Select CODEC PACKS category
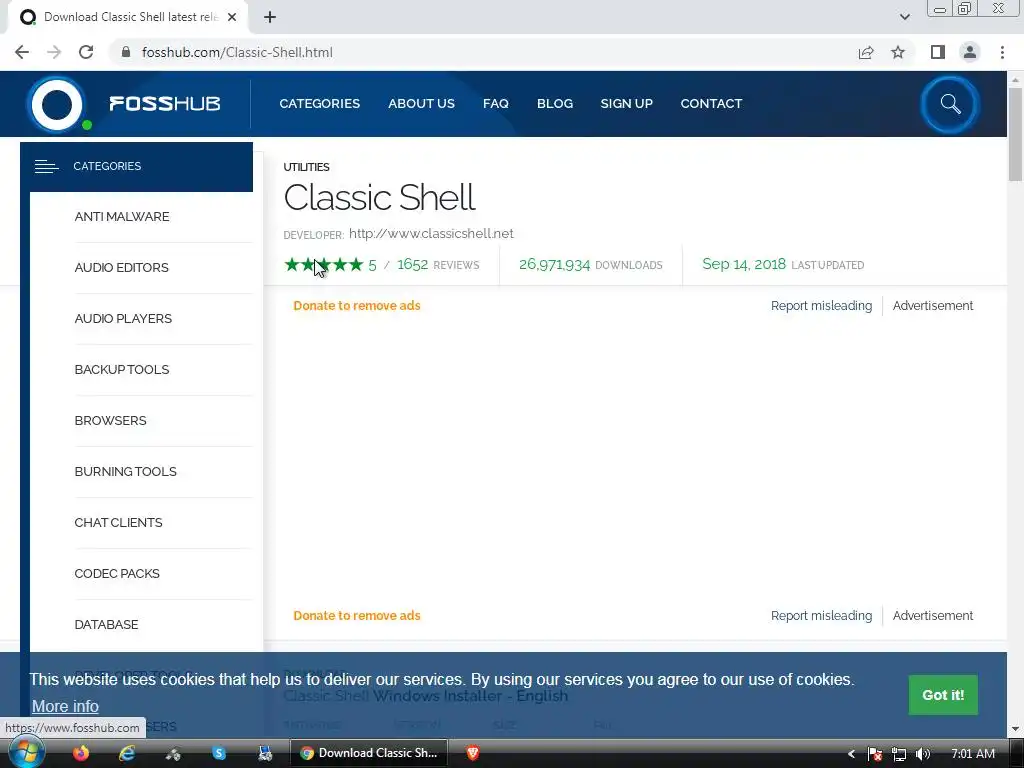The image size is (1024, 768). (117, 573)
